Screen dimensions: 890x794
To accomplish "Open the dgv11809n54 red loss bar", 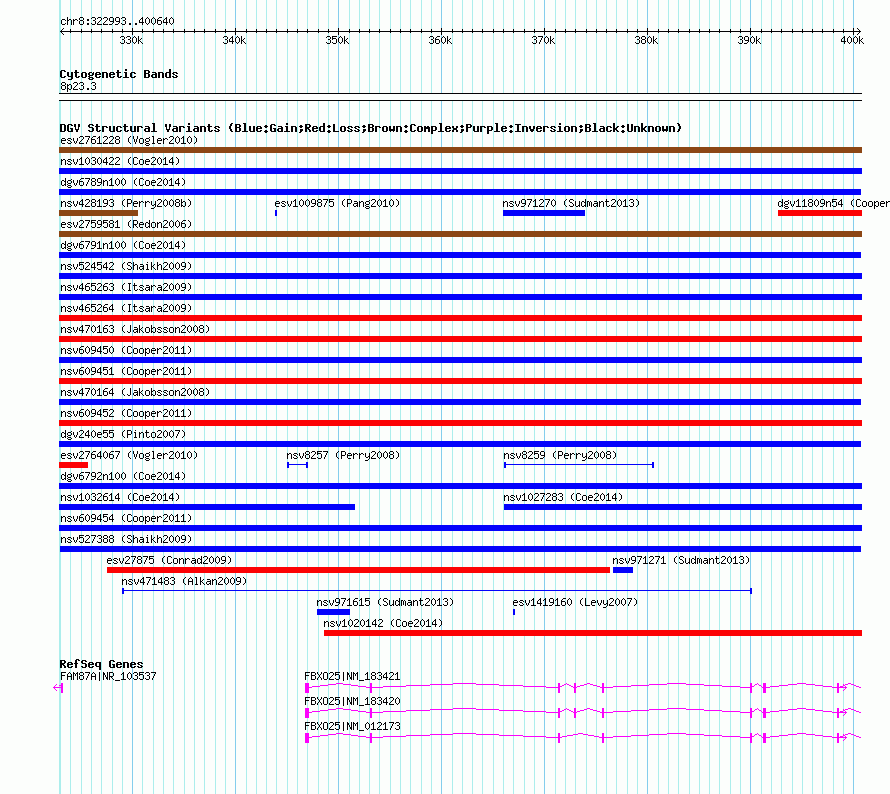I will [x=820, y=213].
